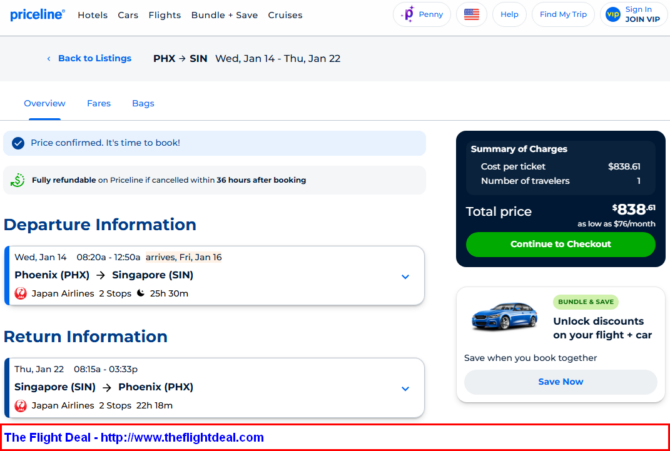Open the Cars menu item
Image resolution: width=670 pixels, height=451 pixels.
(128, 15)
